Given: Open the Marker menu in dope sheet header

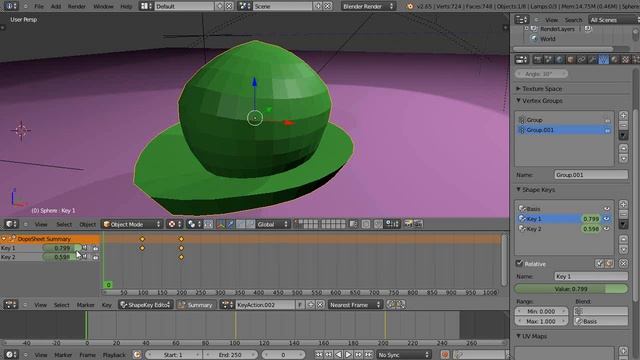Looking at the screenshot, I should click(x=85, y=305).
